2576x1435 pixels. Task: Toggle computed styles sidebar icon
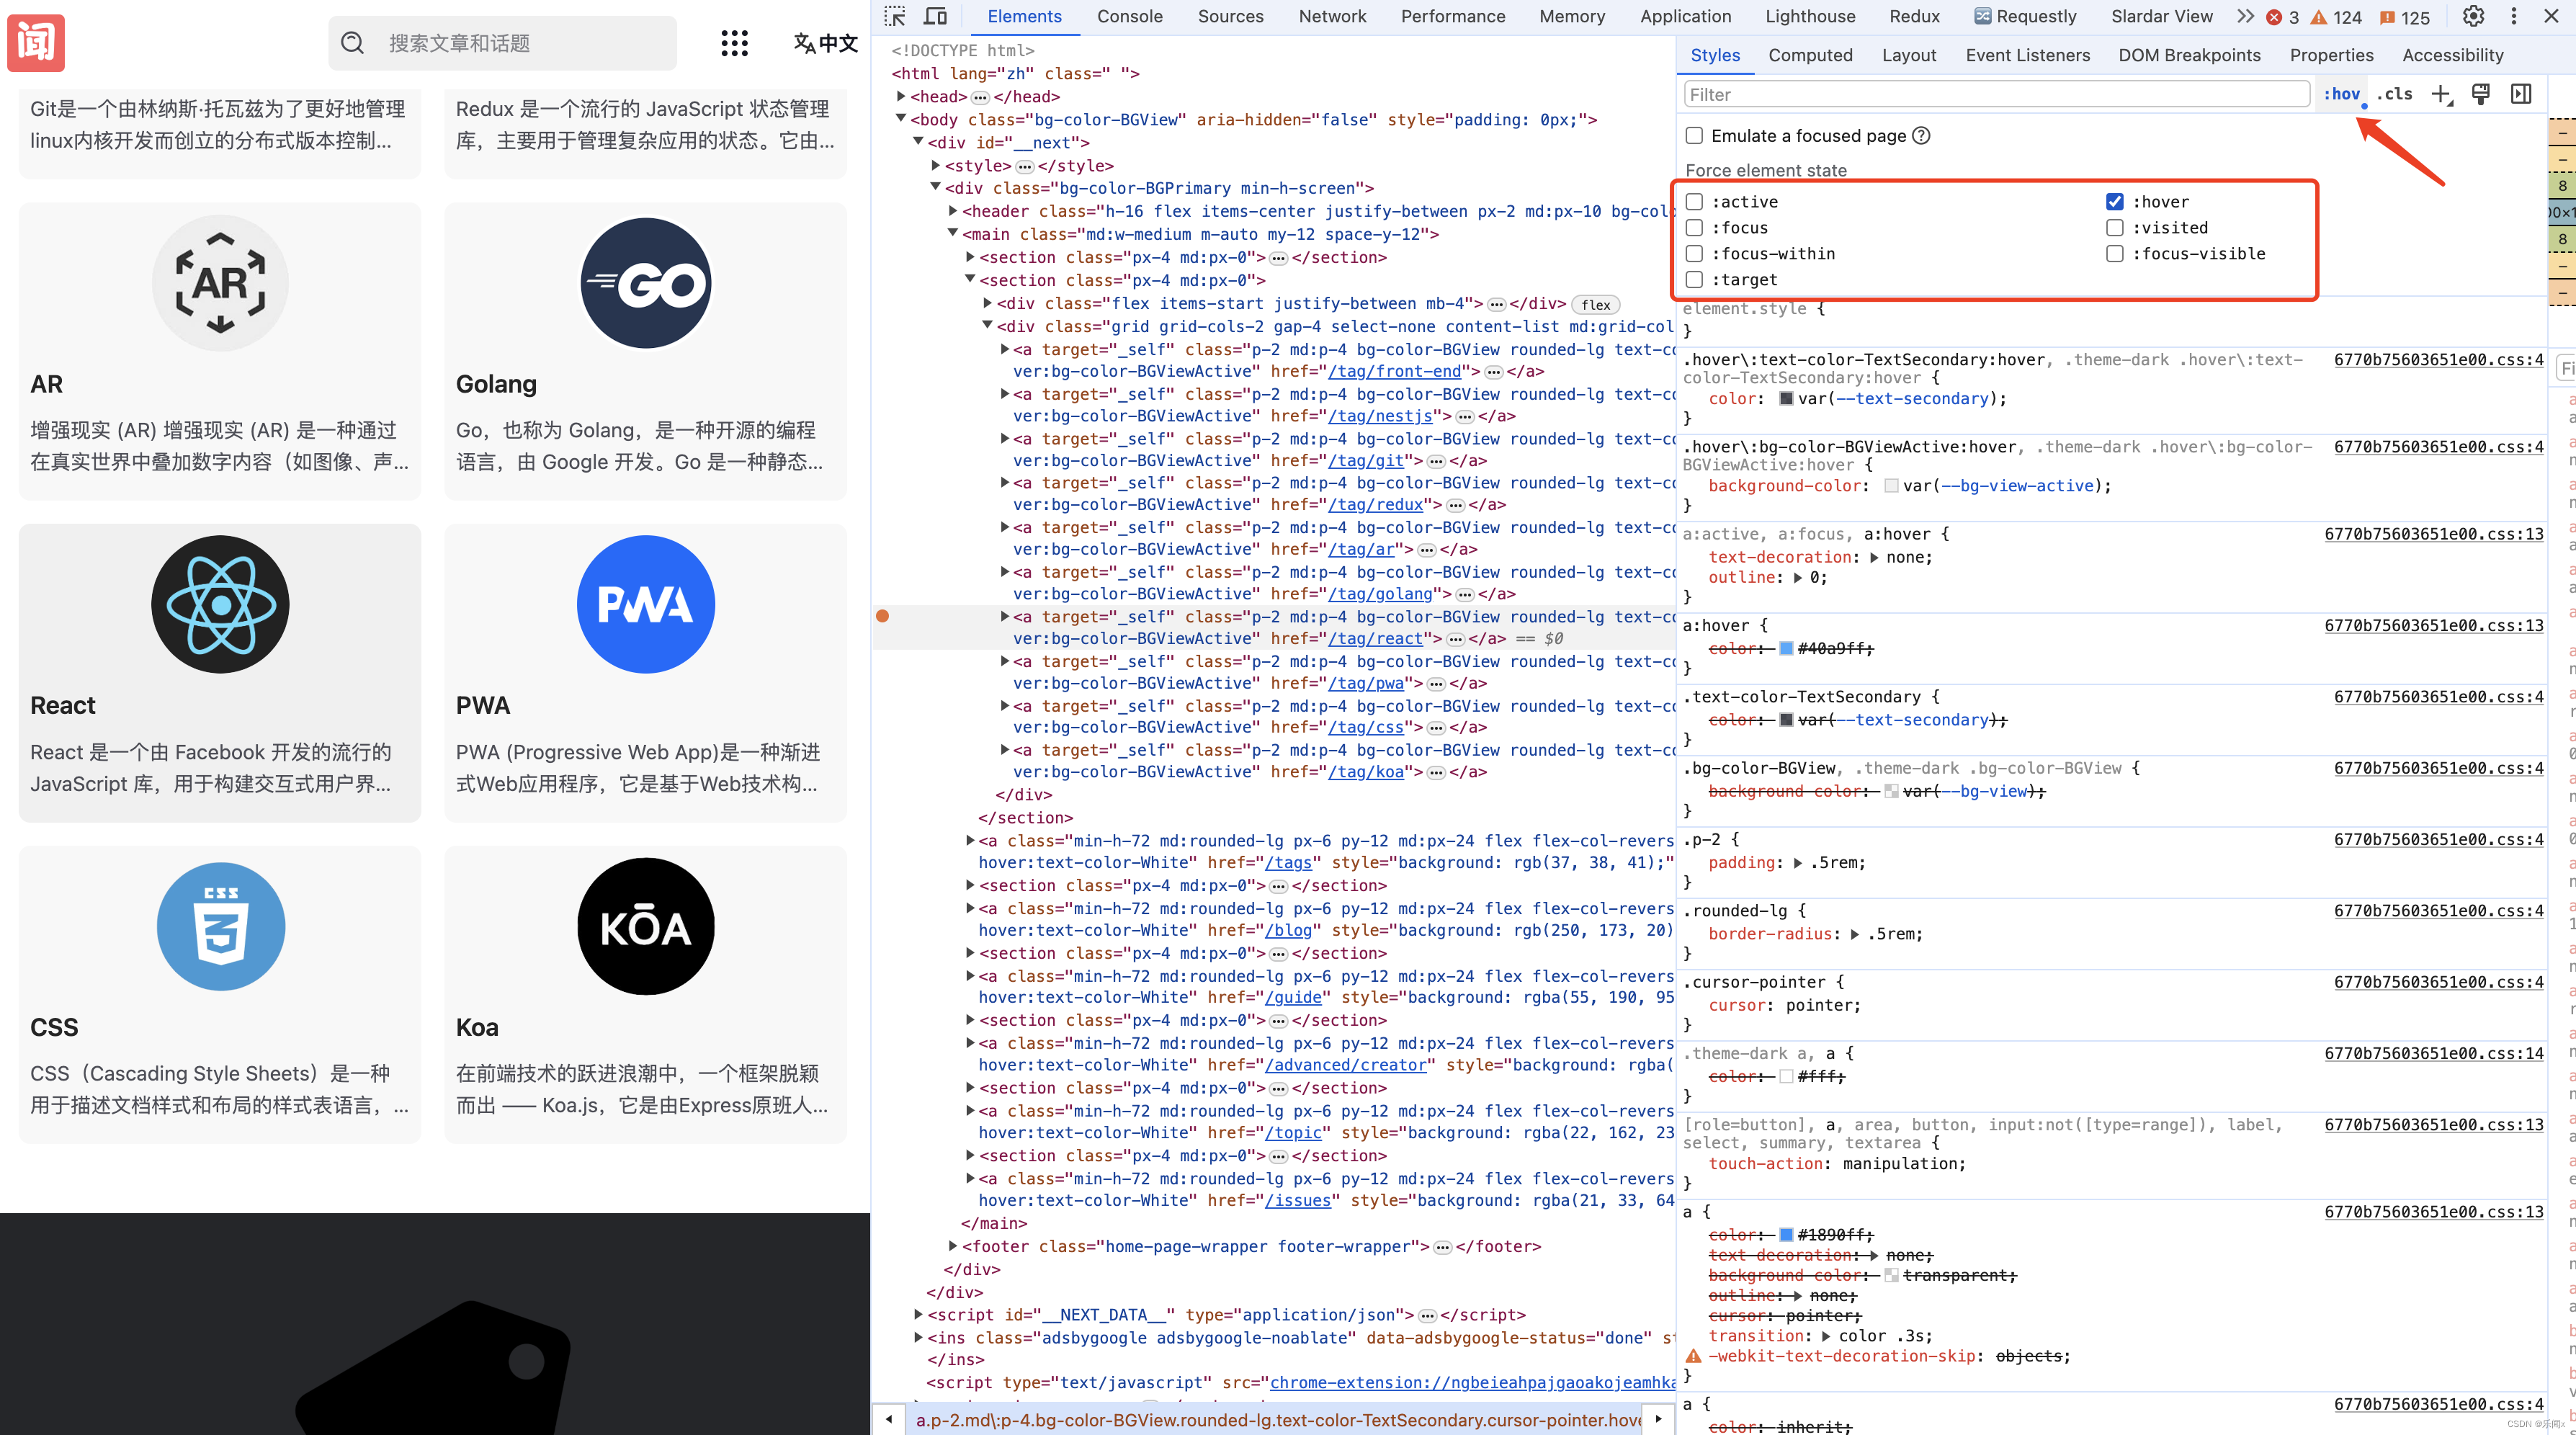click(2521, 94)
